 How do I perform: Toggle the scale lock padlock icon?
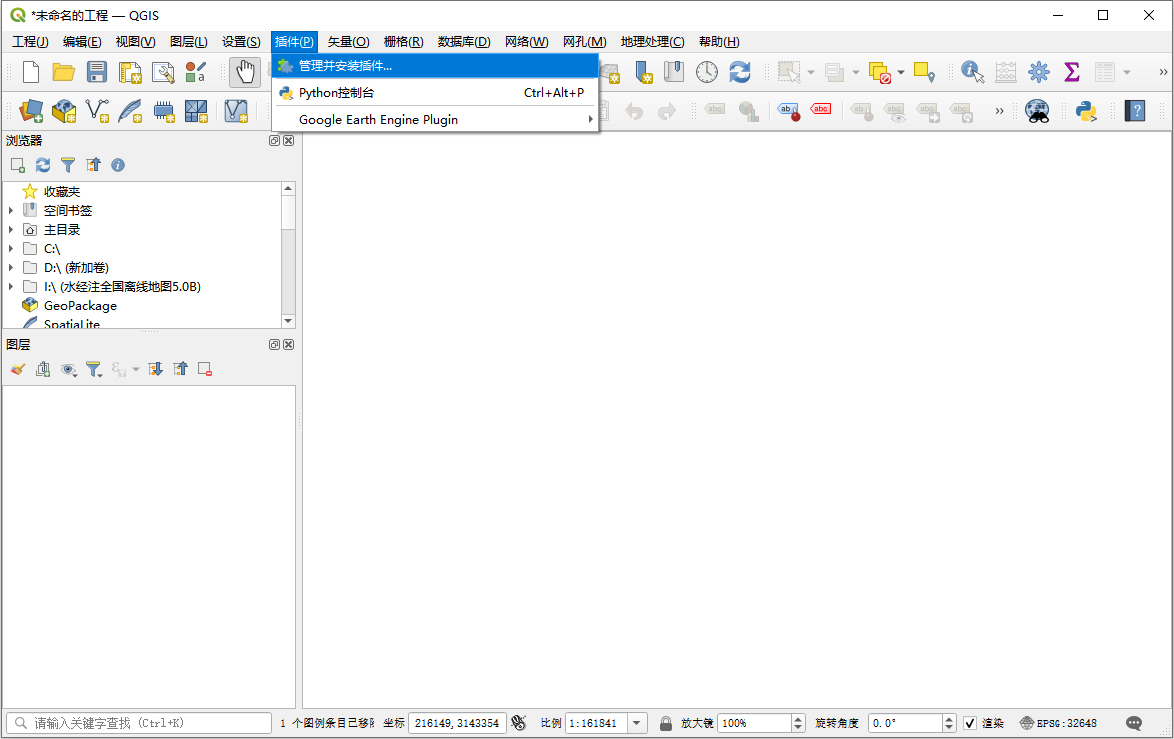(666, 723)
